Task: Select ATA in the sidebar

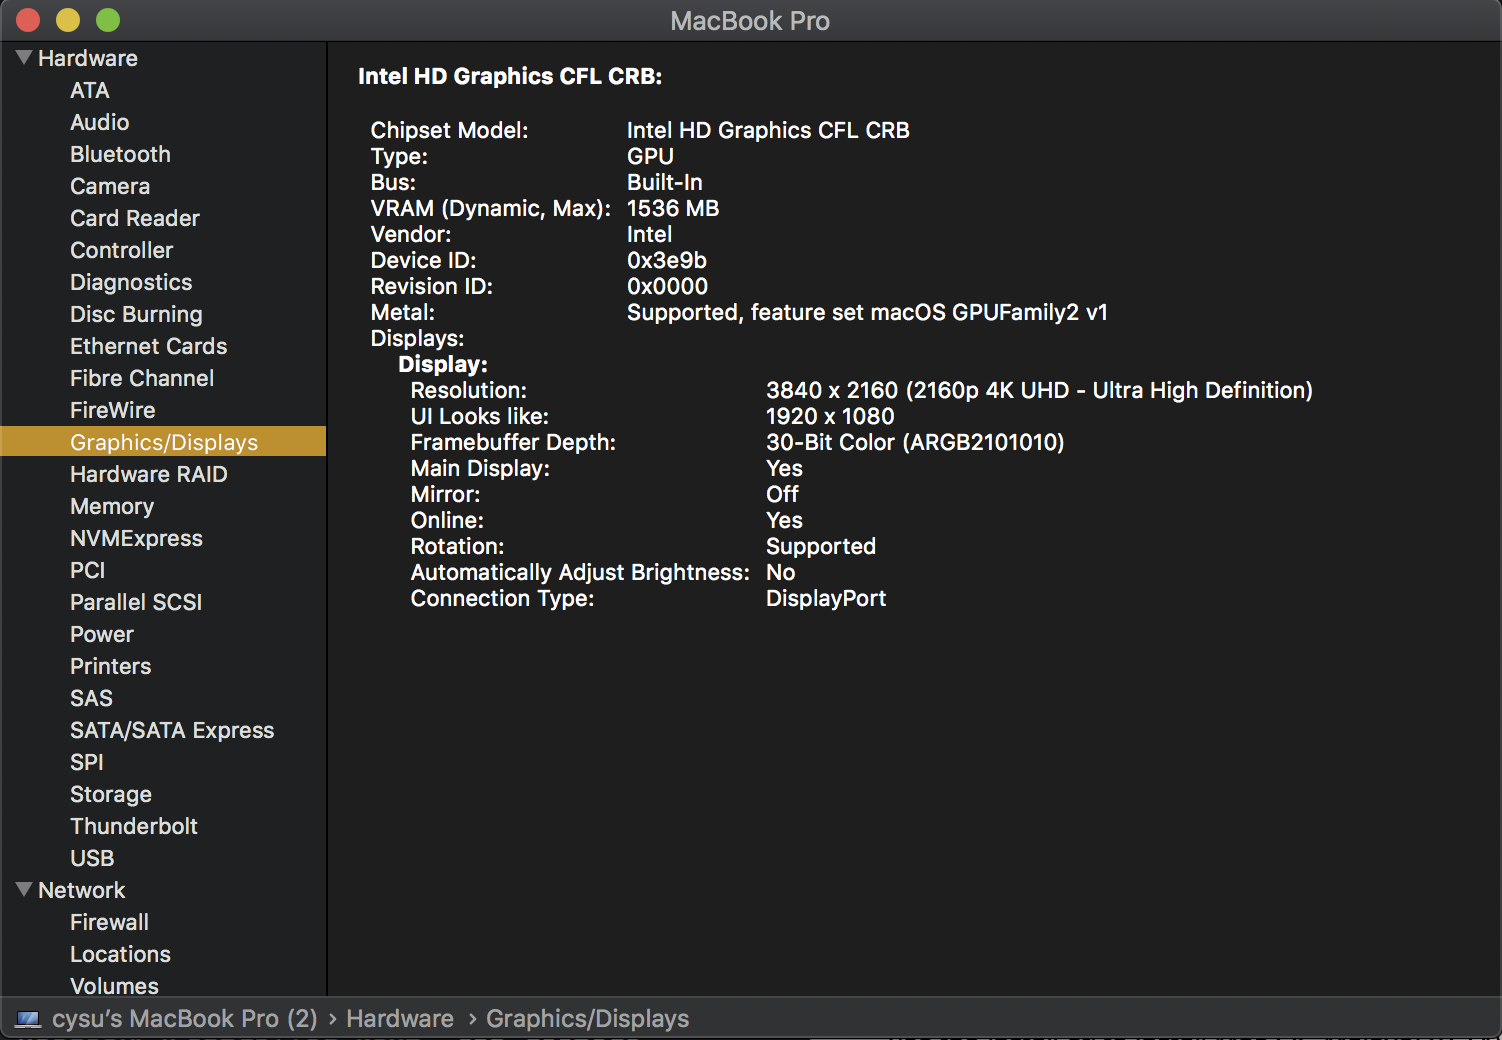Action: tap(90, 90)
